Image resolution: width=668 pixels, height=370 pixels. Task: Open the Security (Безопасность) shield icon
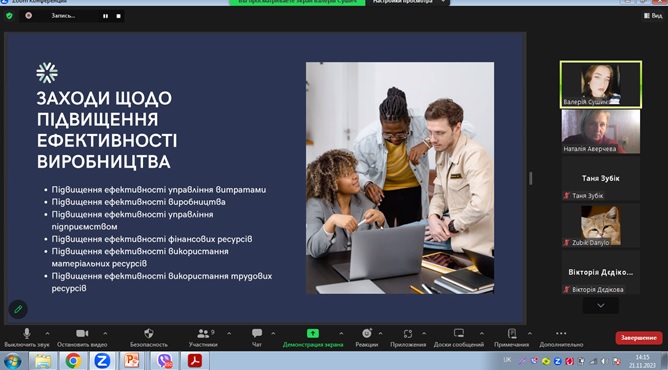149,333
